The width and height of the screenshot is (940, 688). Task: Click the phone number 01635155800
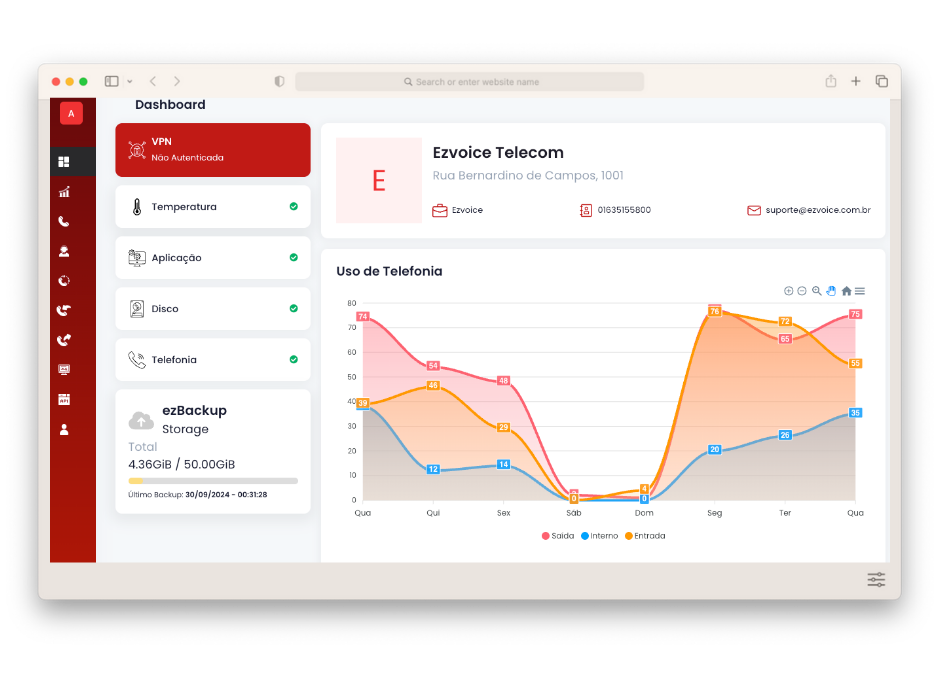tap(624, 210)
